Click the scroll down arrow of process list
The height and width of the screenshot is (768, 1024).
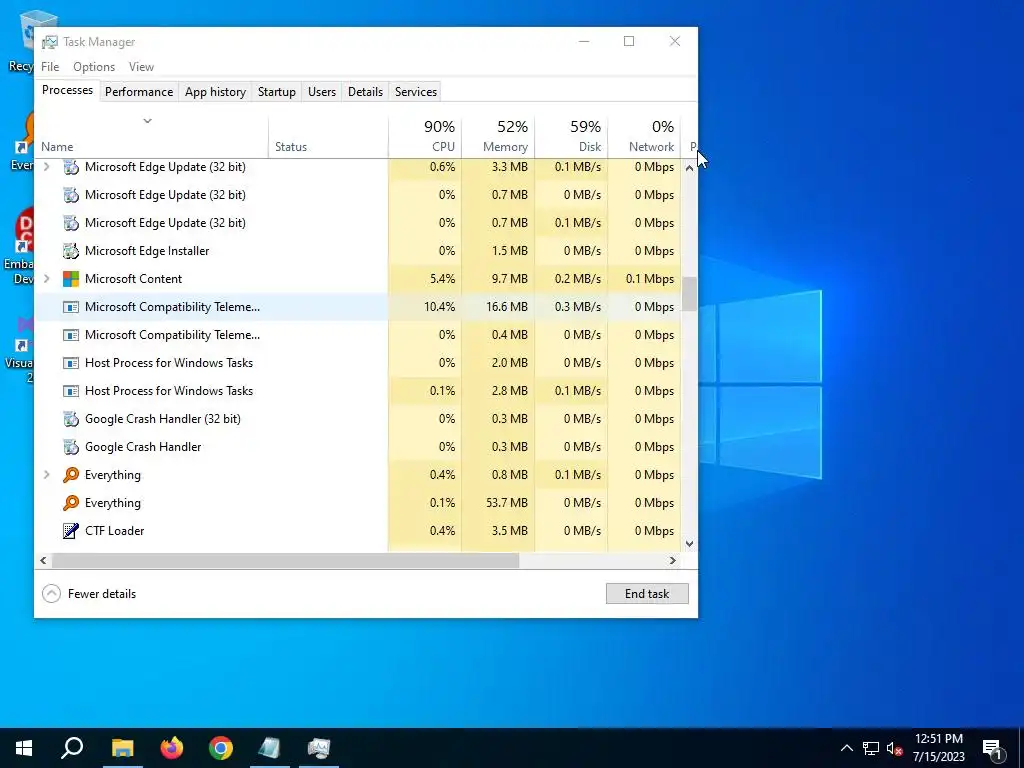coord(690,543)
